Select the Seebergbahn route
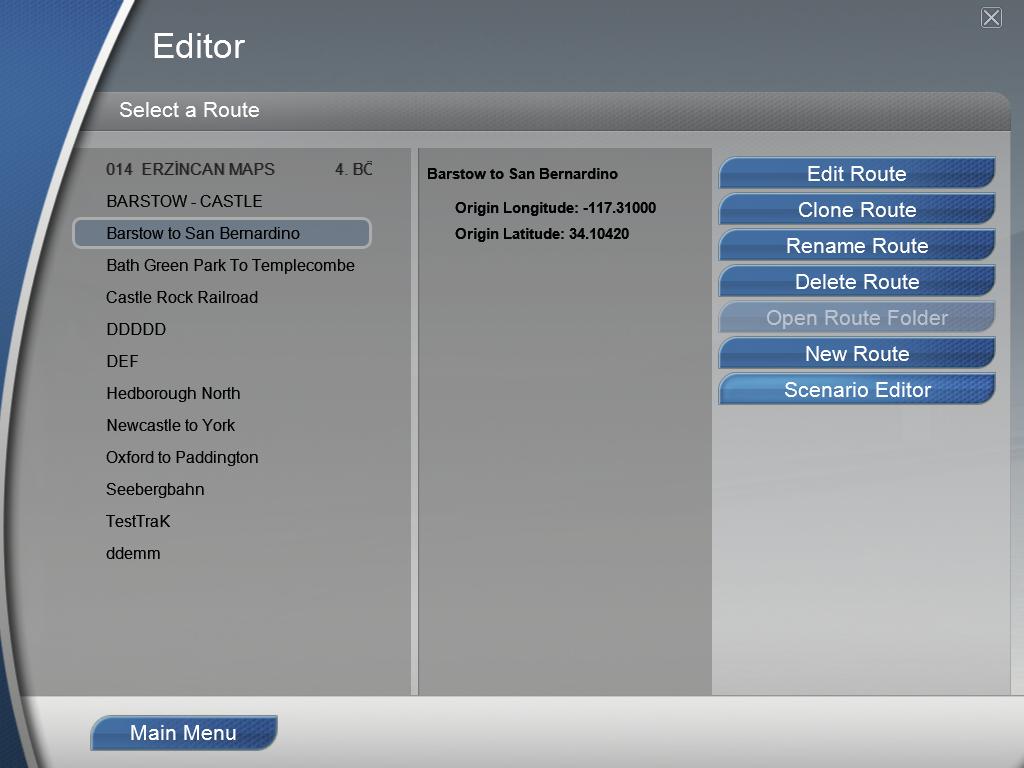This screenshot has width=1024, height=768. point(222,489)
